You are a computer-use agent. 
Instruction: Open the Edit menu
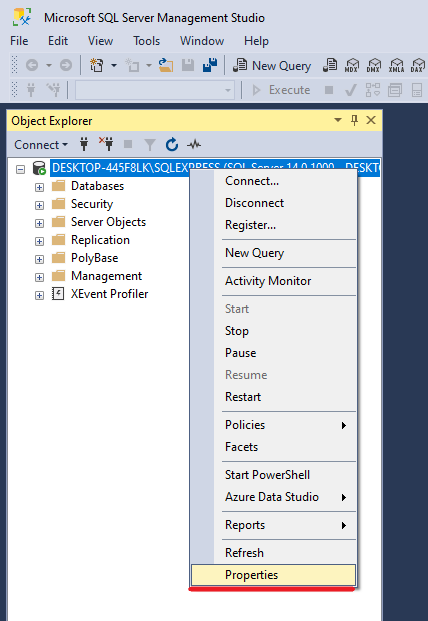[58, 41]
